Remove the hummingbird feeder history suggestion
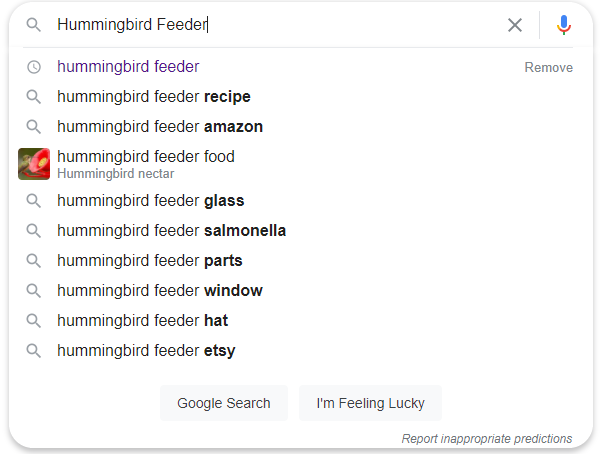The width and height of the screenshot is (608, 454). click(x=548, y=67)
